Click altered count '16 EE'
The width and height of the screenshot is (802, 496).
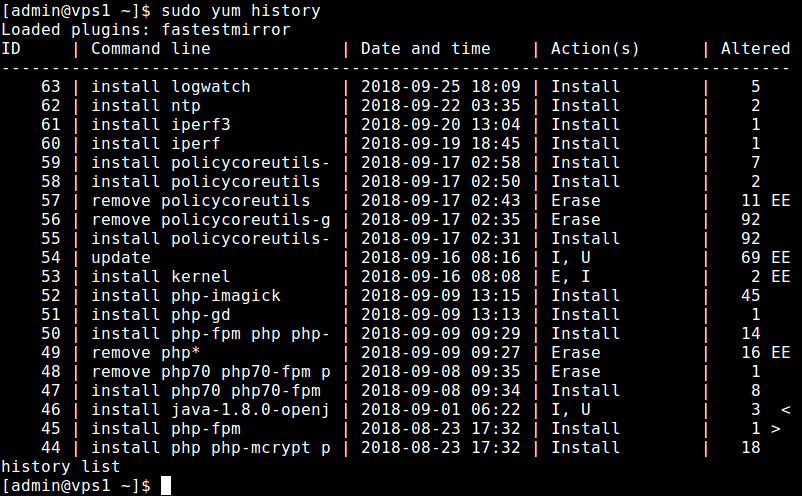click(x=766, y=353)
